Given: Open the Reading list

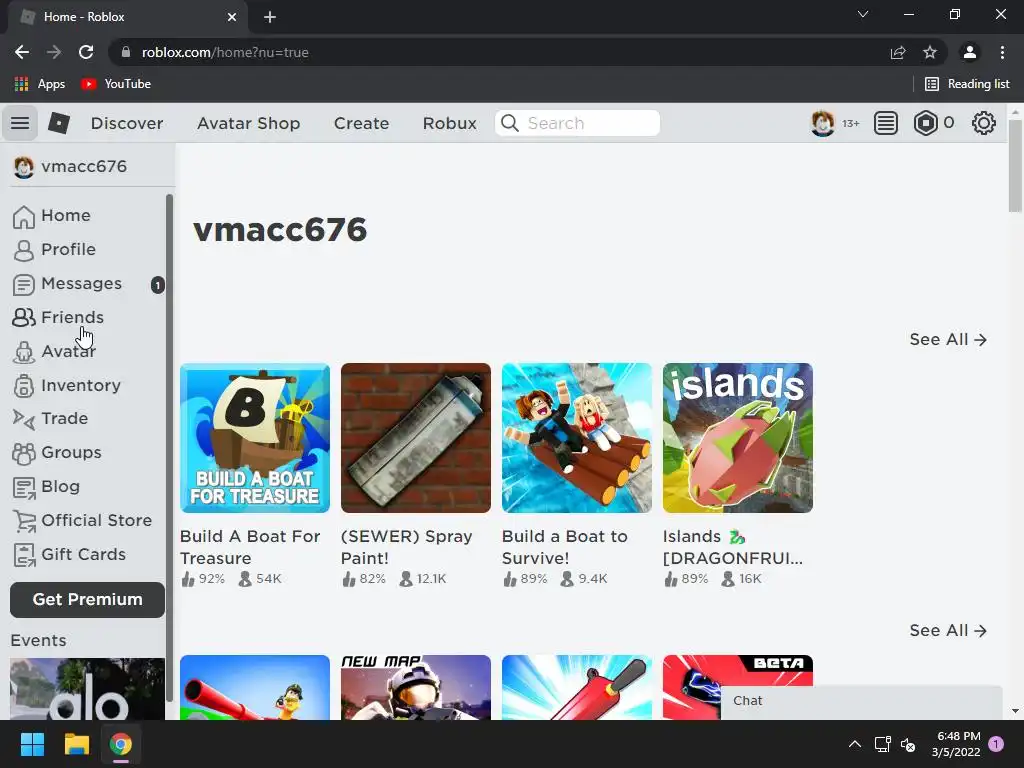Looking at the screenshot, I should (967, 84).
